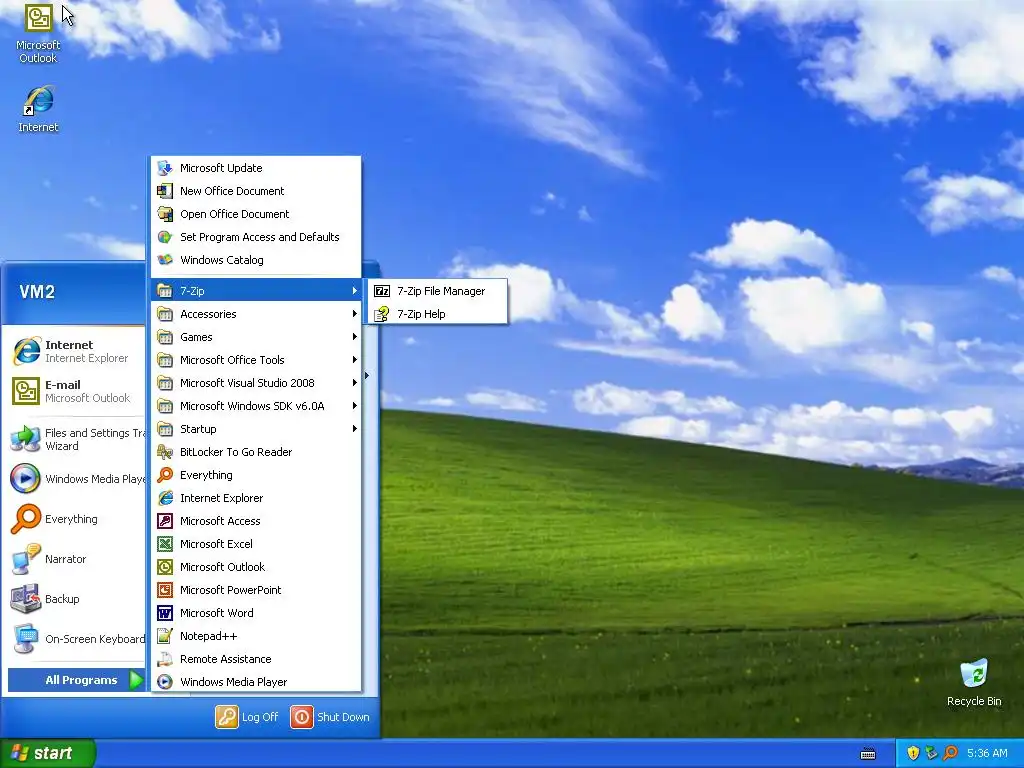Open pinned E-mail Microsoft Outlook entry

pos(76,391)
